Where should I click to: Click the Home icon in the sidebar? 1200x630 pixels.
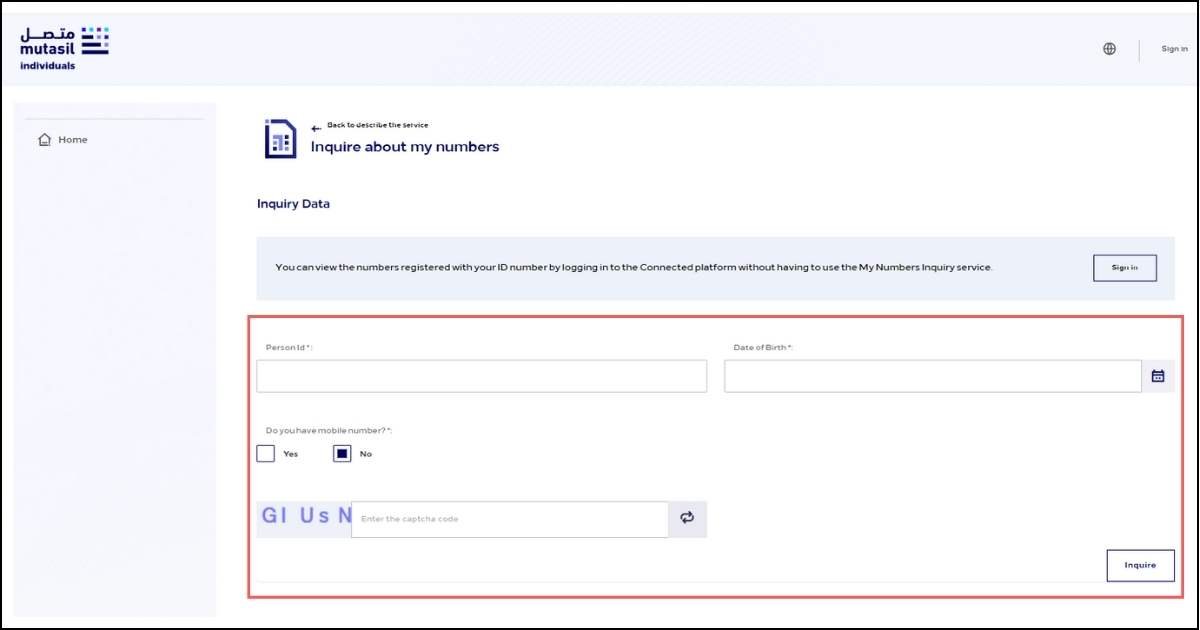pyautogui.click(x=43, y=140)
